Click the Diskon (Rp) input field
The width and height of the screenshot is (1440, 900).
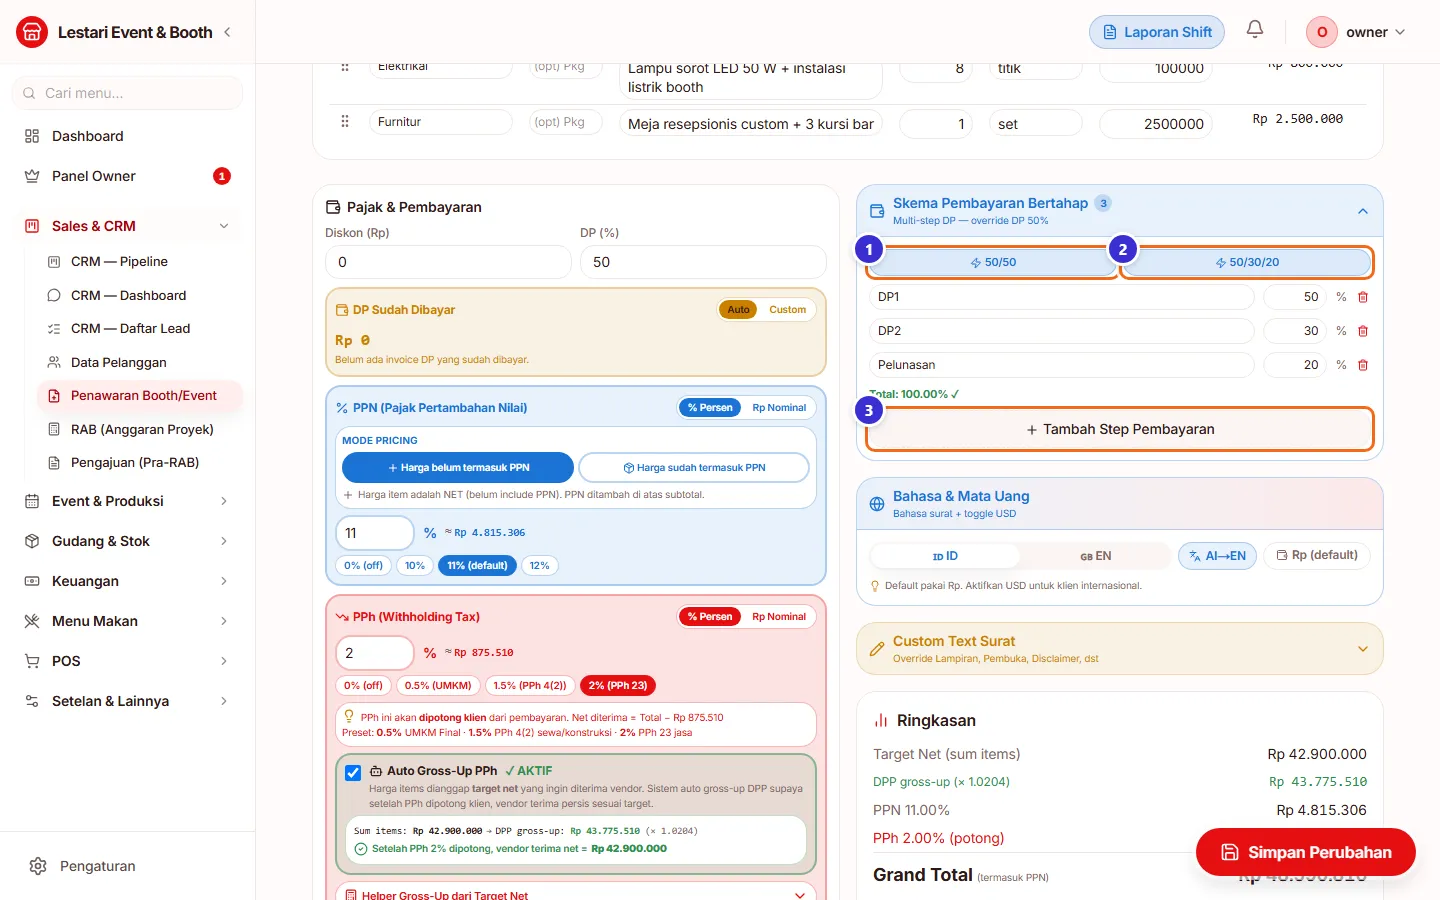click(x=448, y=262)
